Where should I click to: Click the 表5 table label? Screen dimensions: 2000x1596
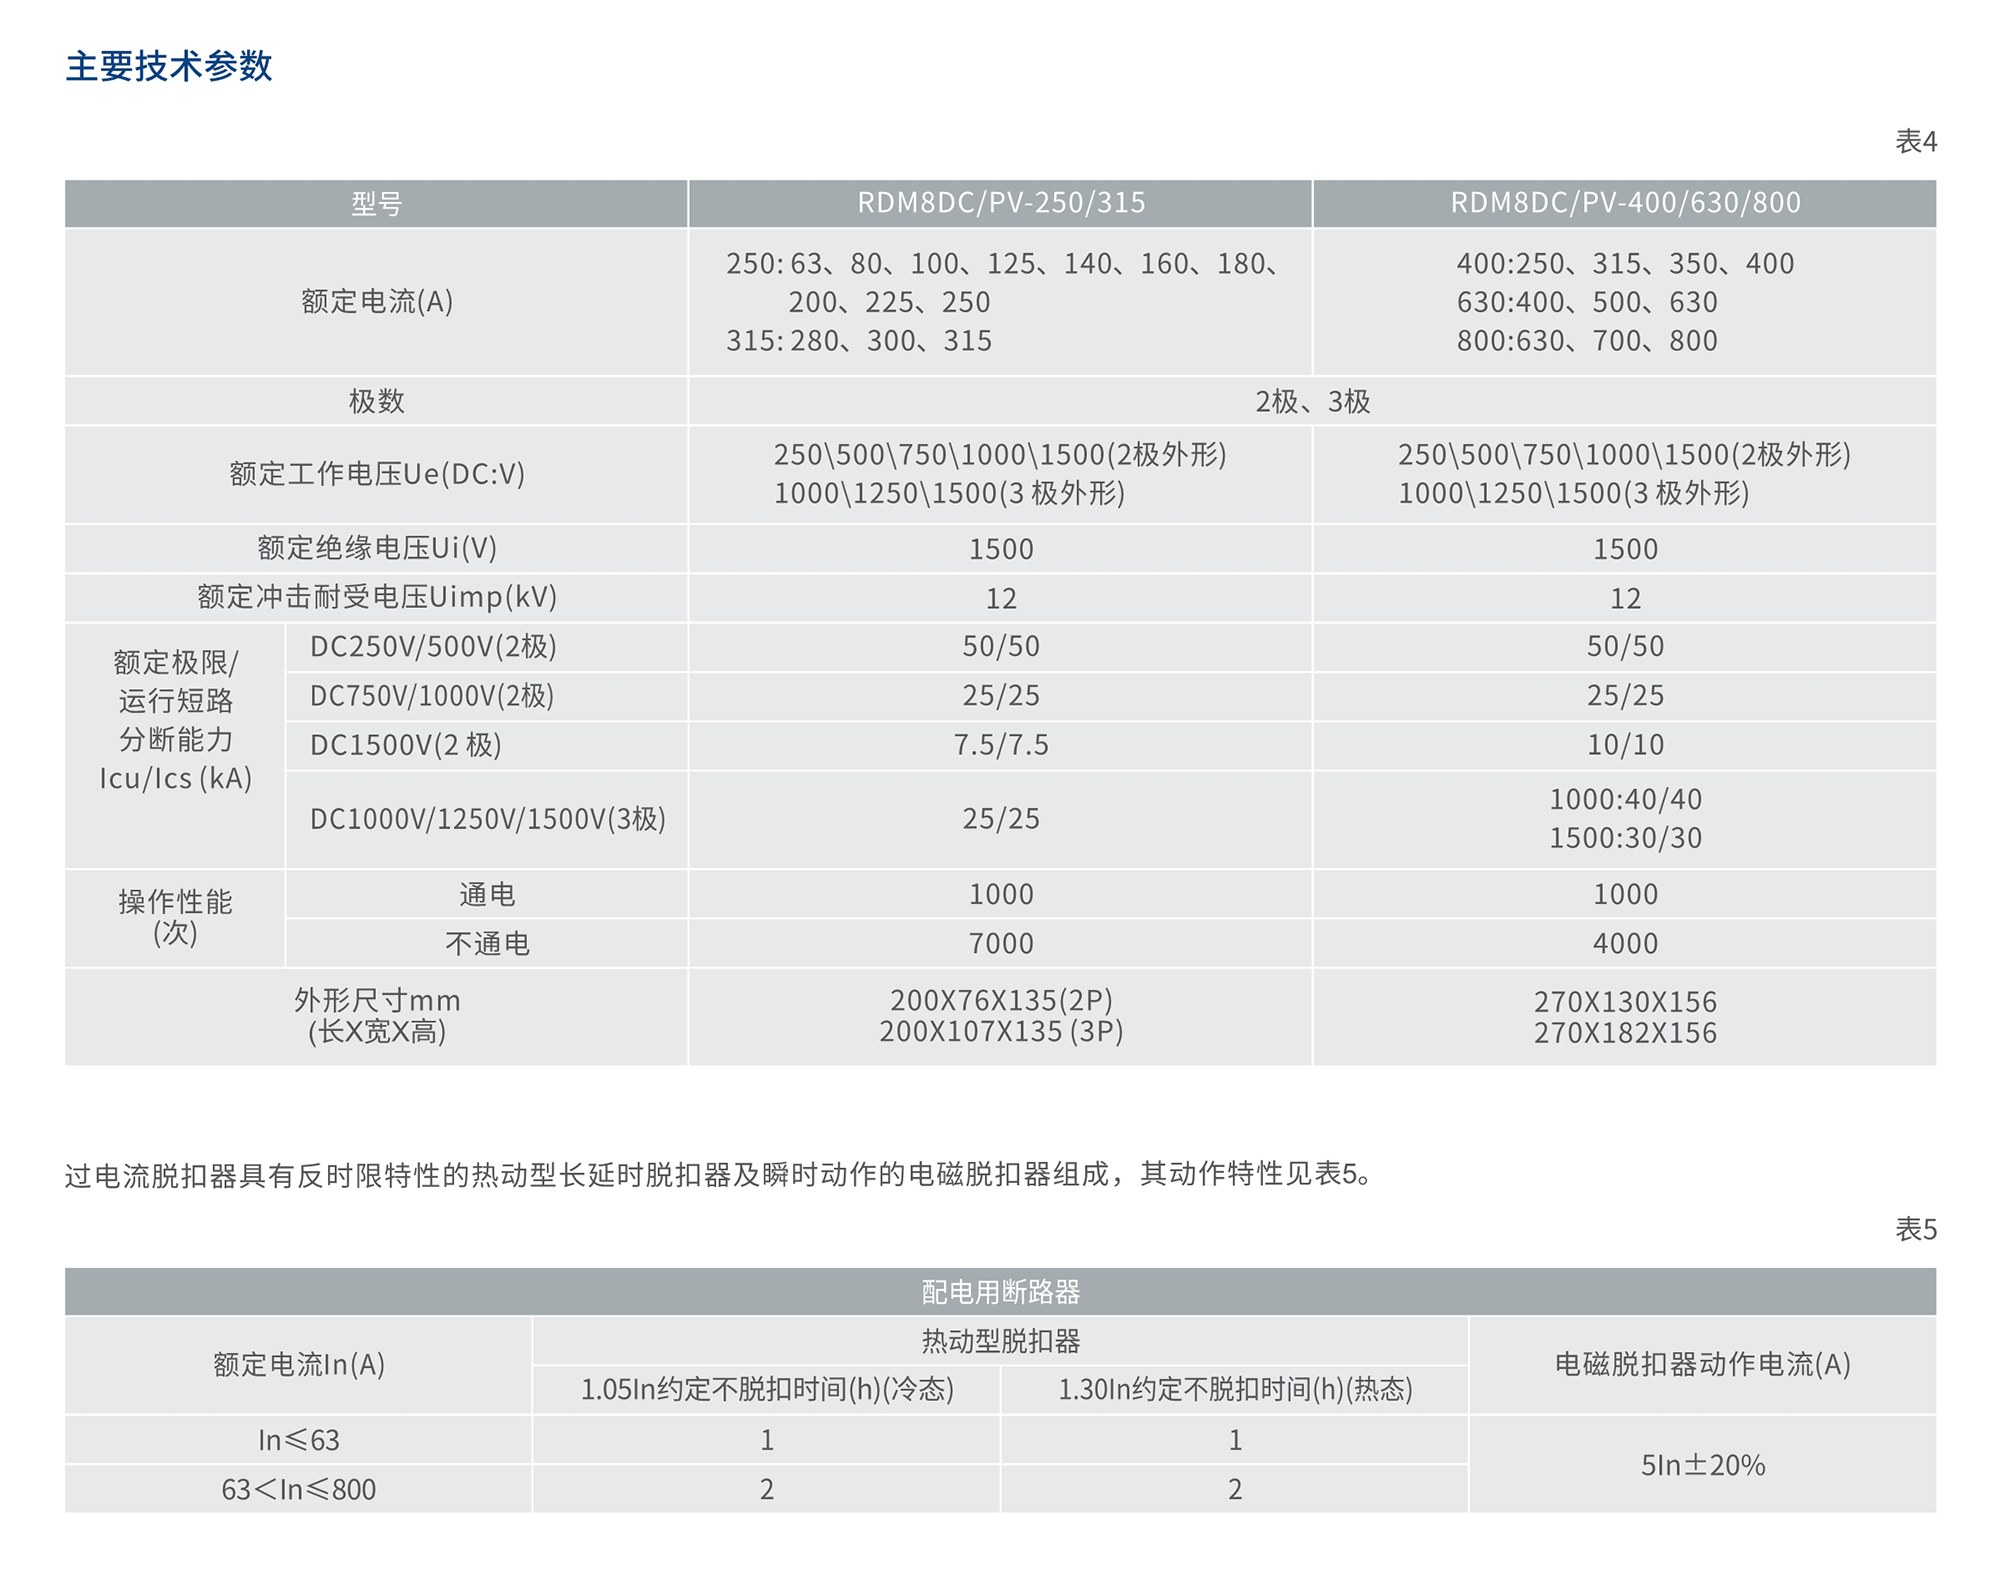pos(1916,1229)
